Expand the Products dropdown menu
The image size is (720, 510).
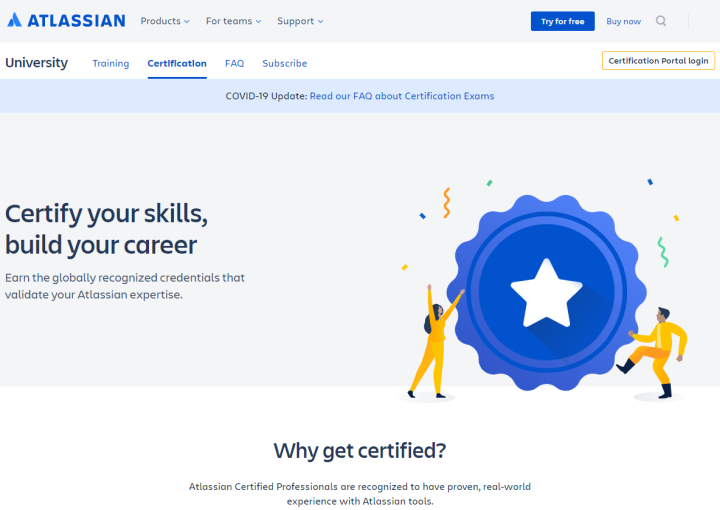coord(165,21)
